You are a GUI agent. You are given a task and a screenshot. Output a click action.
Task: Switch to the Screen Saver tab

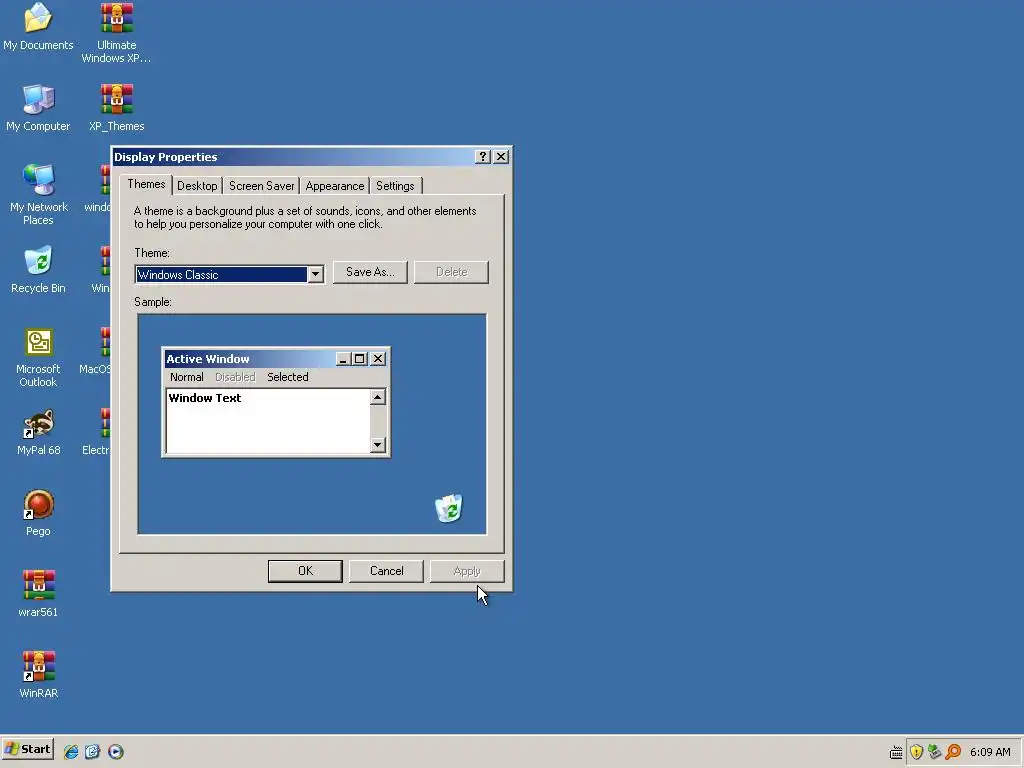click(x=261, y=186)
